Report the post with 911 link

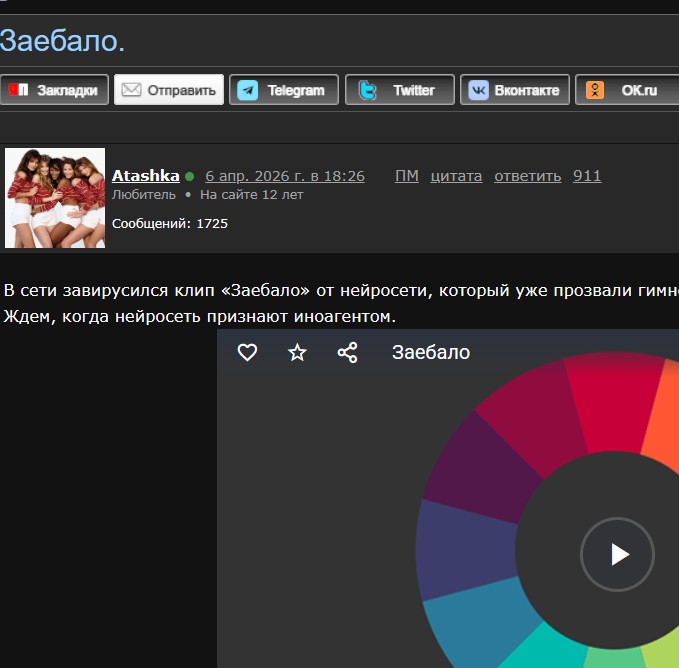pyautogui.click(x=587, y=176)
